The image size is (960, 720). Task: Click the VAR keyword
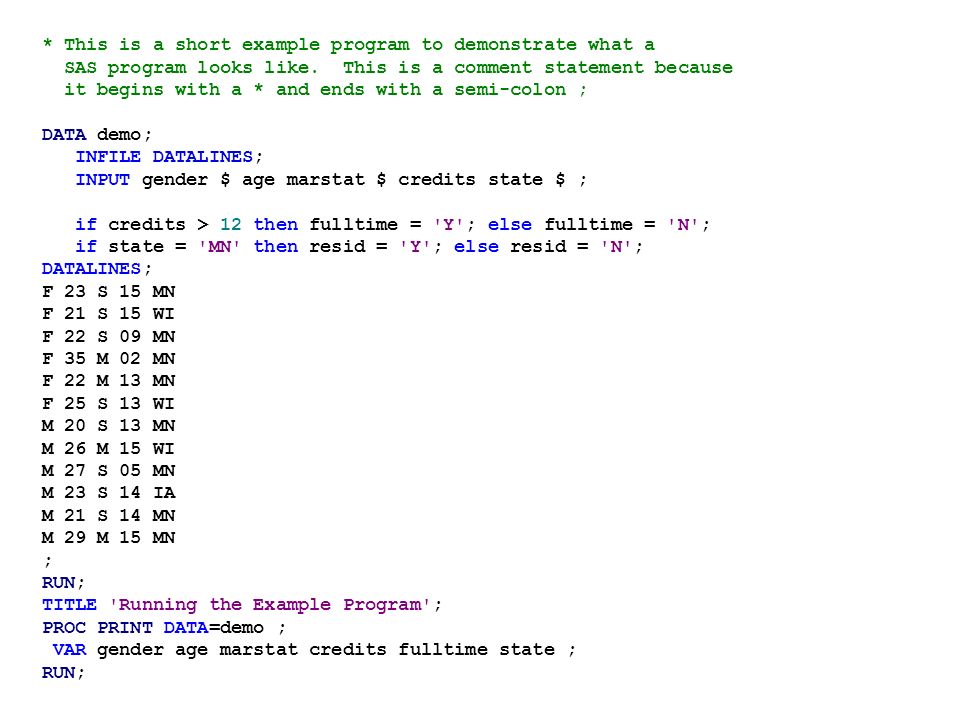click(69, 650)
